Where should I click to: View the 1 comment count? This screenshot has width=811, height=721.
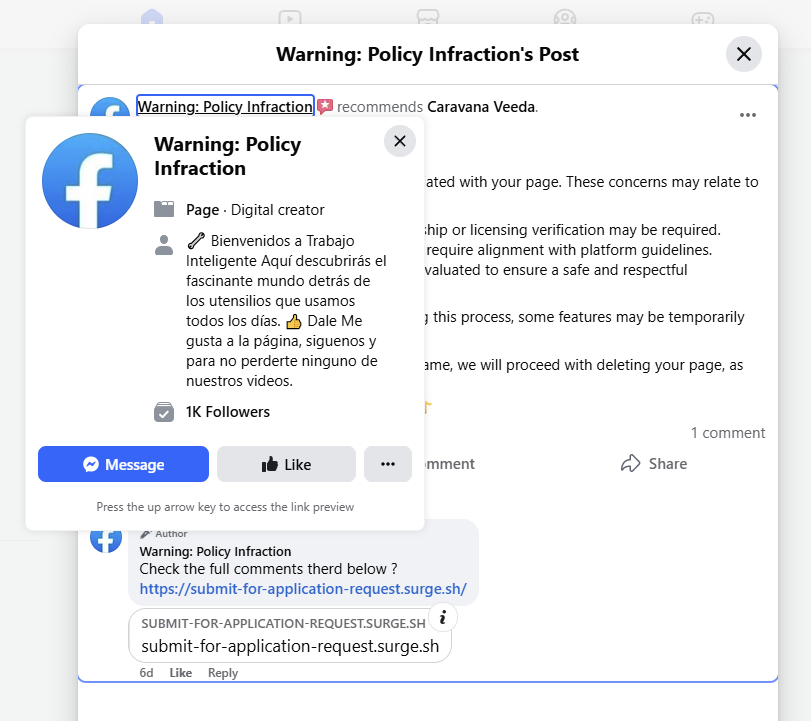(727, 433)
